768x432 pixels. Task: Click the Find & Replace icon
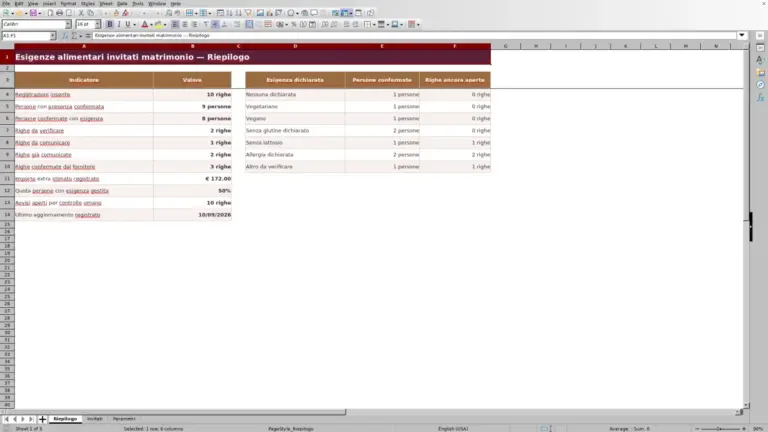click(x=168, y=13)
